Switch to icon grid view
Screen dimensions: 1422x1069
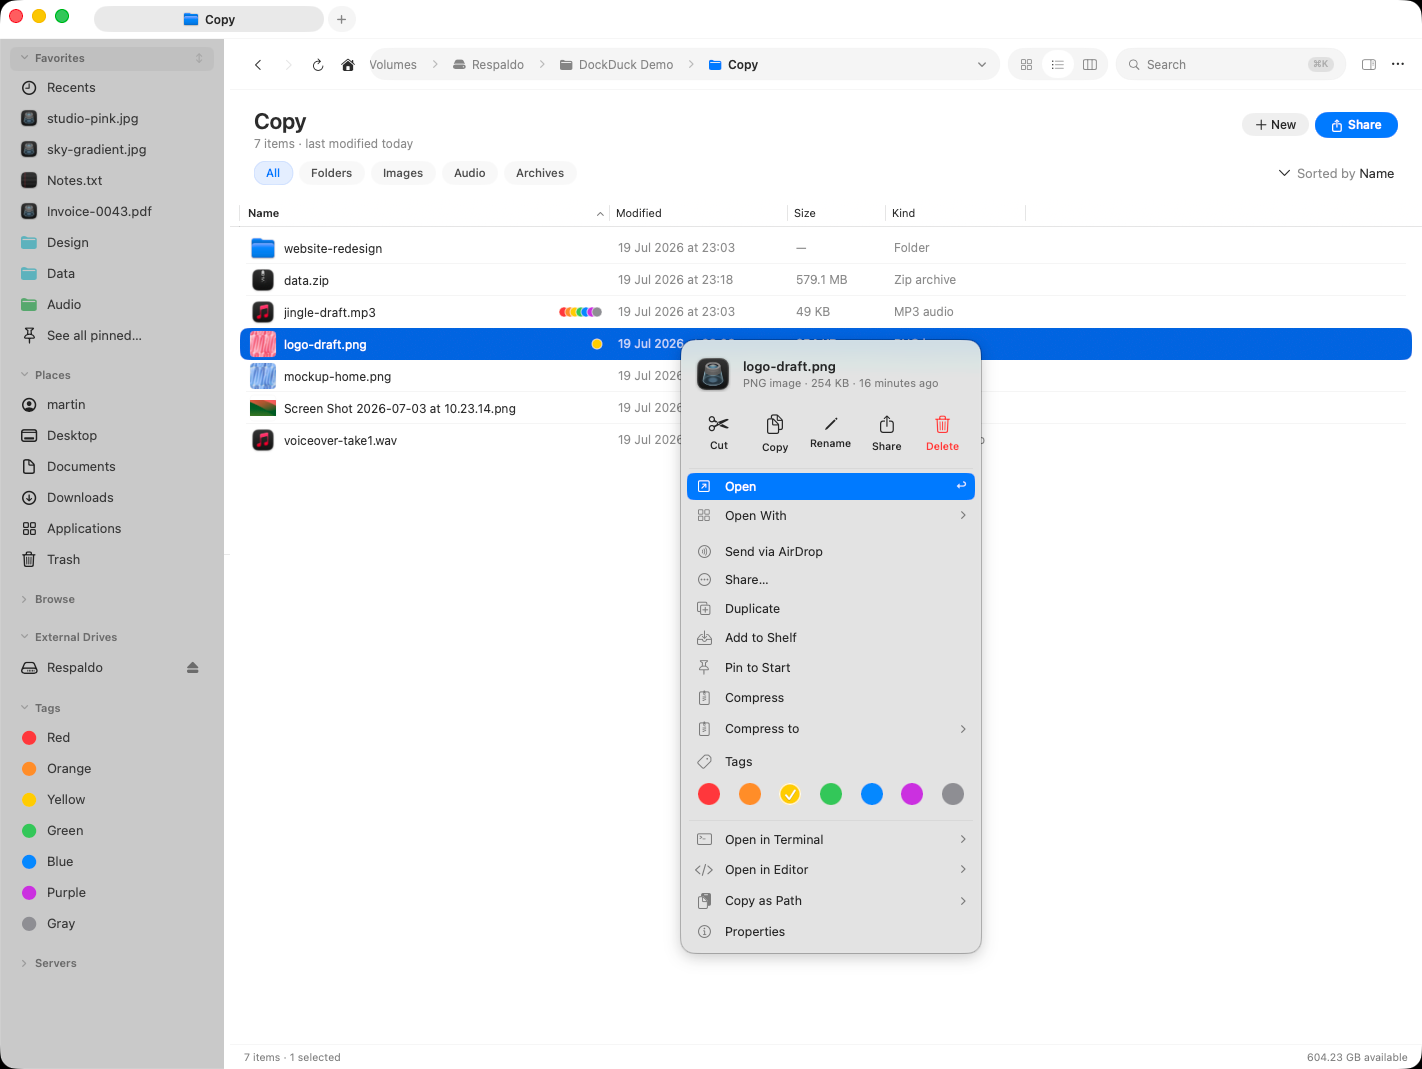click(1026, 65)
